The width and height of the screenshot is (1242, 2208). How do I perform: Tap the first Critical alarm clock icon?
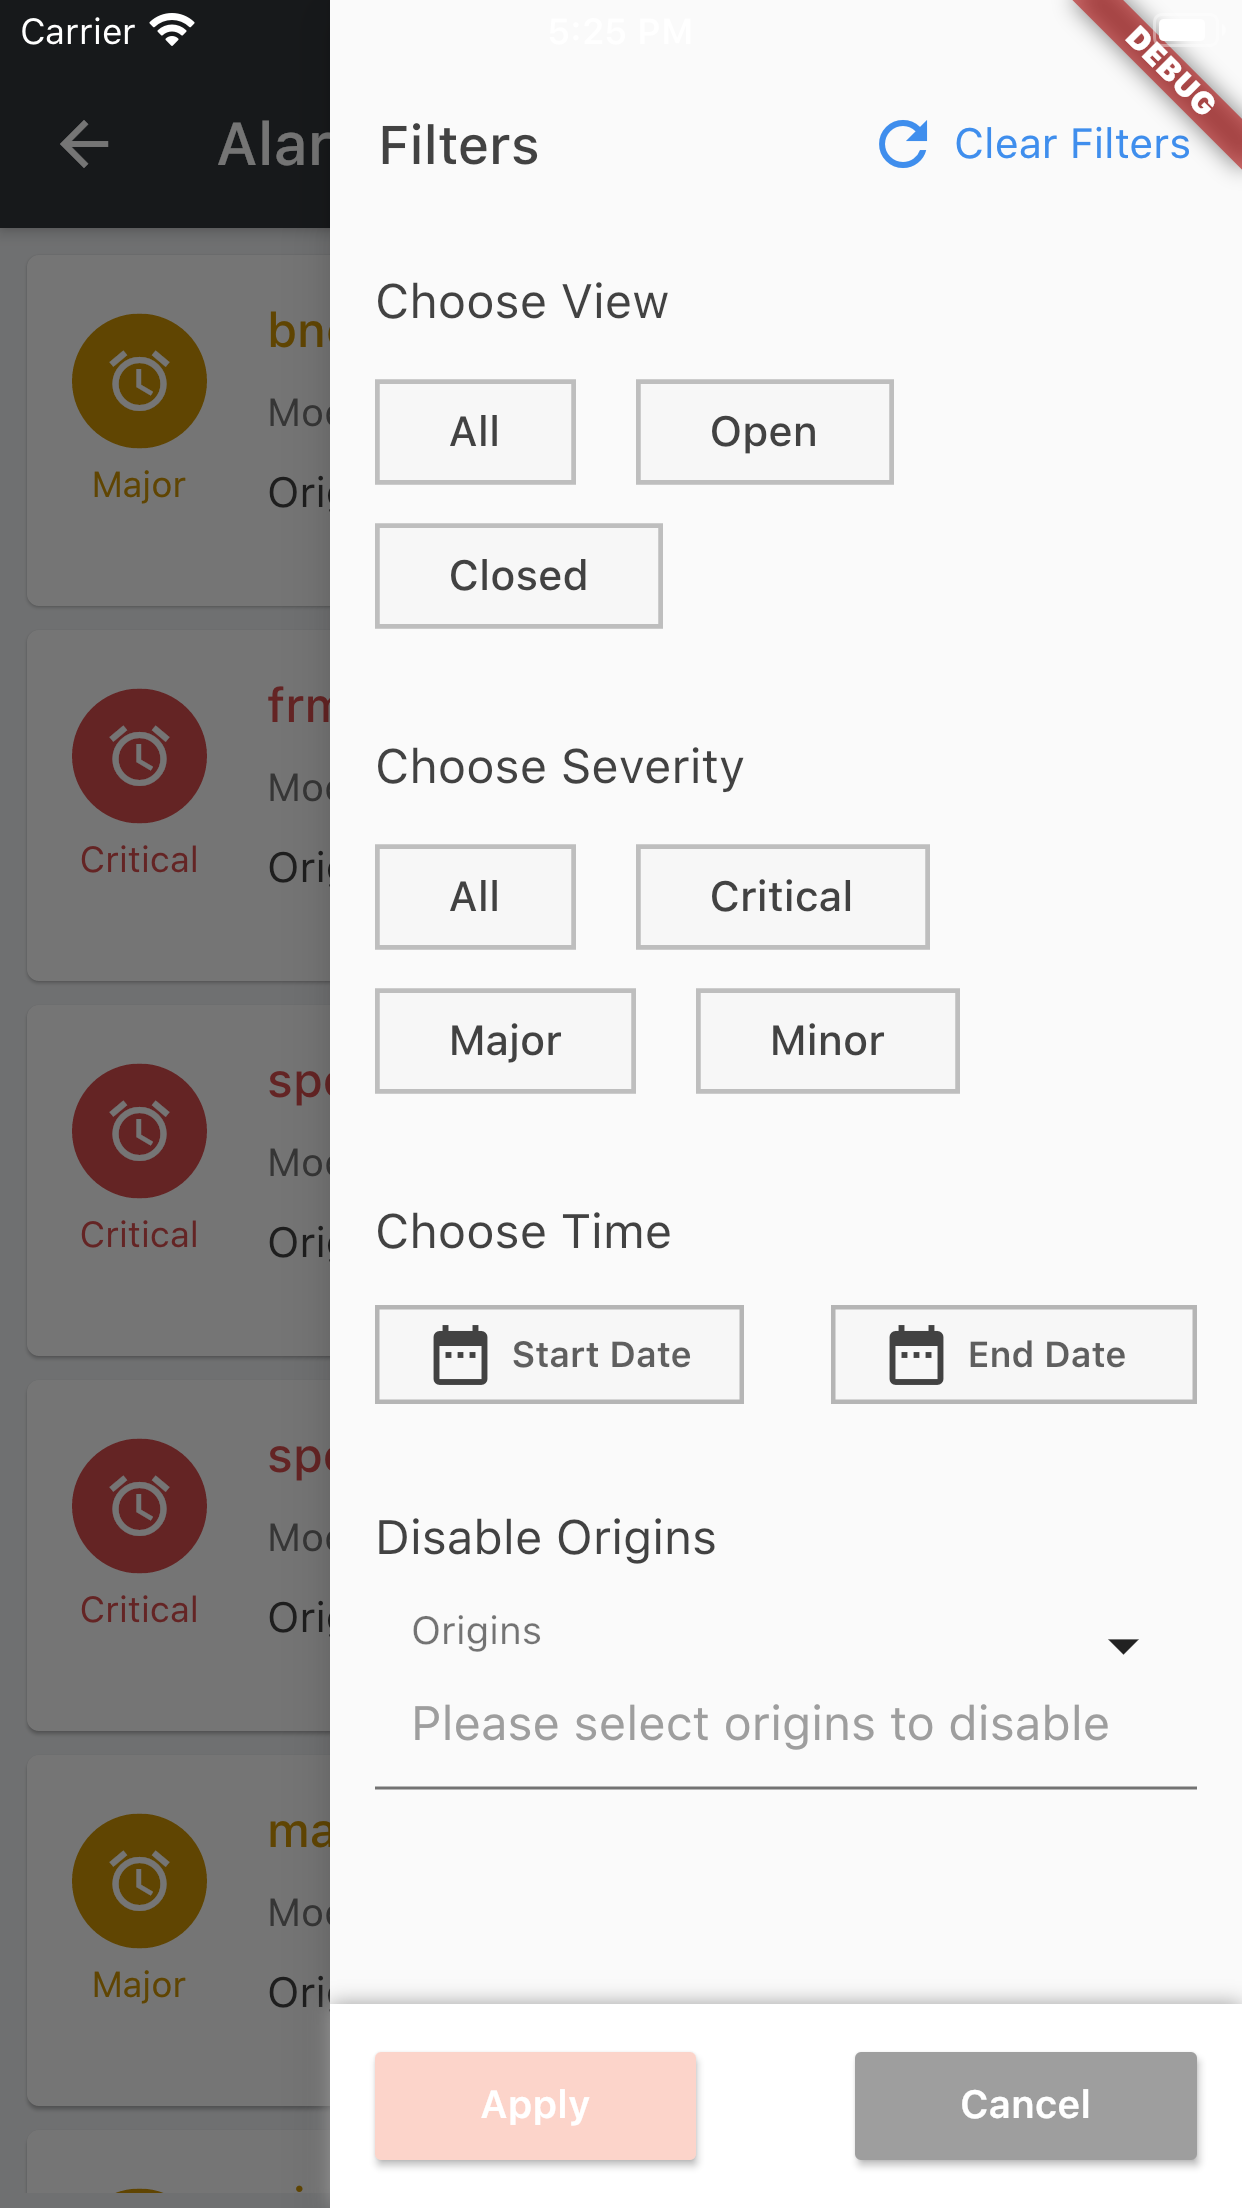[x=139, y=756]
